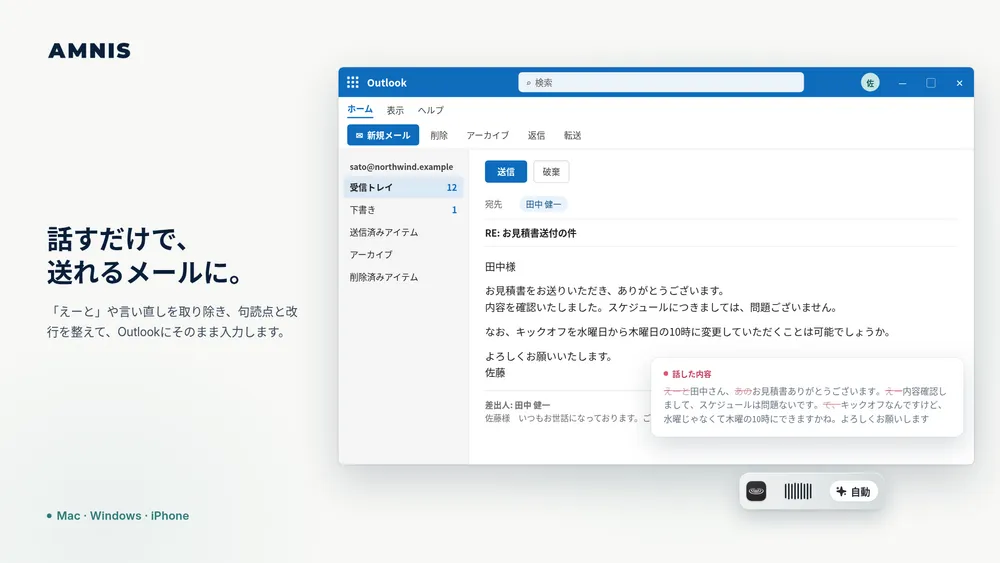Click the 佐 account avatar

(x=870, y=83)
